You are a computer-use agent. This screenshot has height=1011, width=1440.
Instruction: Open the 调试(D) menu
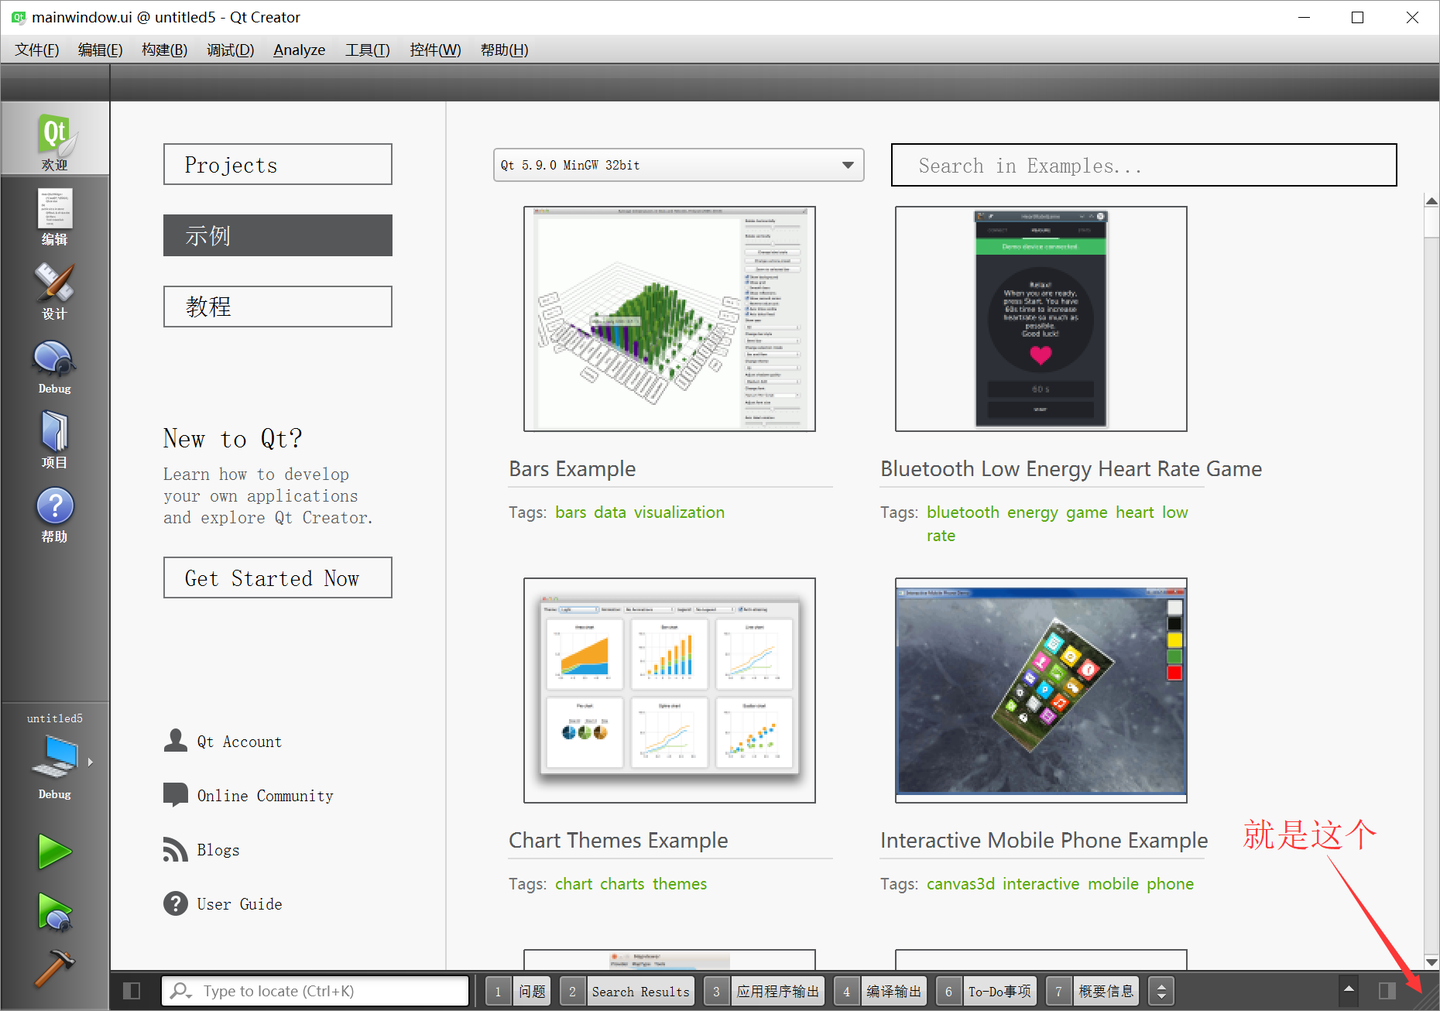tap(230, 50)
